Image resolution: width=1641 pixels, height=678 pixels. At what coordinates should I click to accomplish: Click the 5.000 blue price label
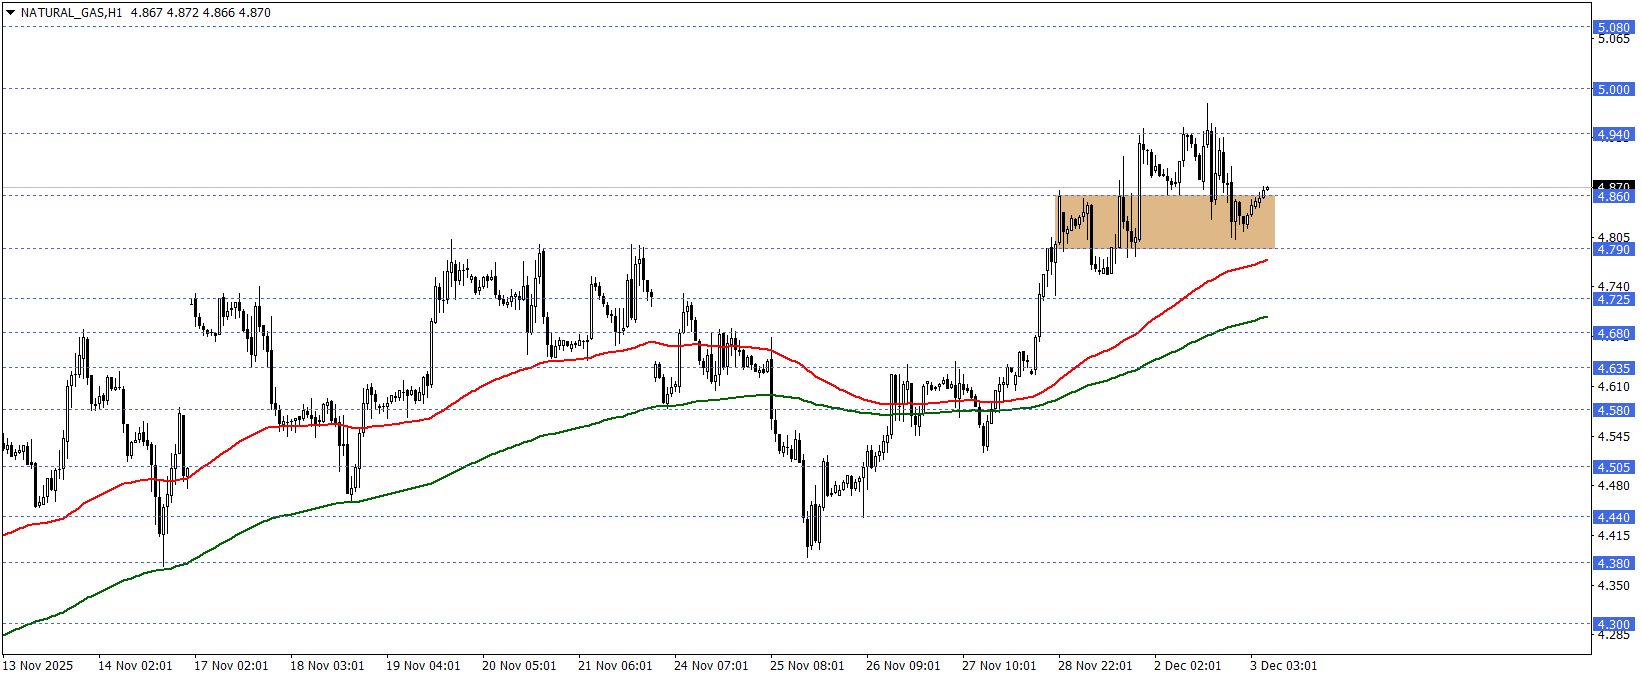[x=1613, y=90]
